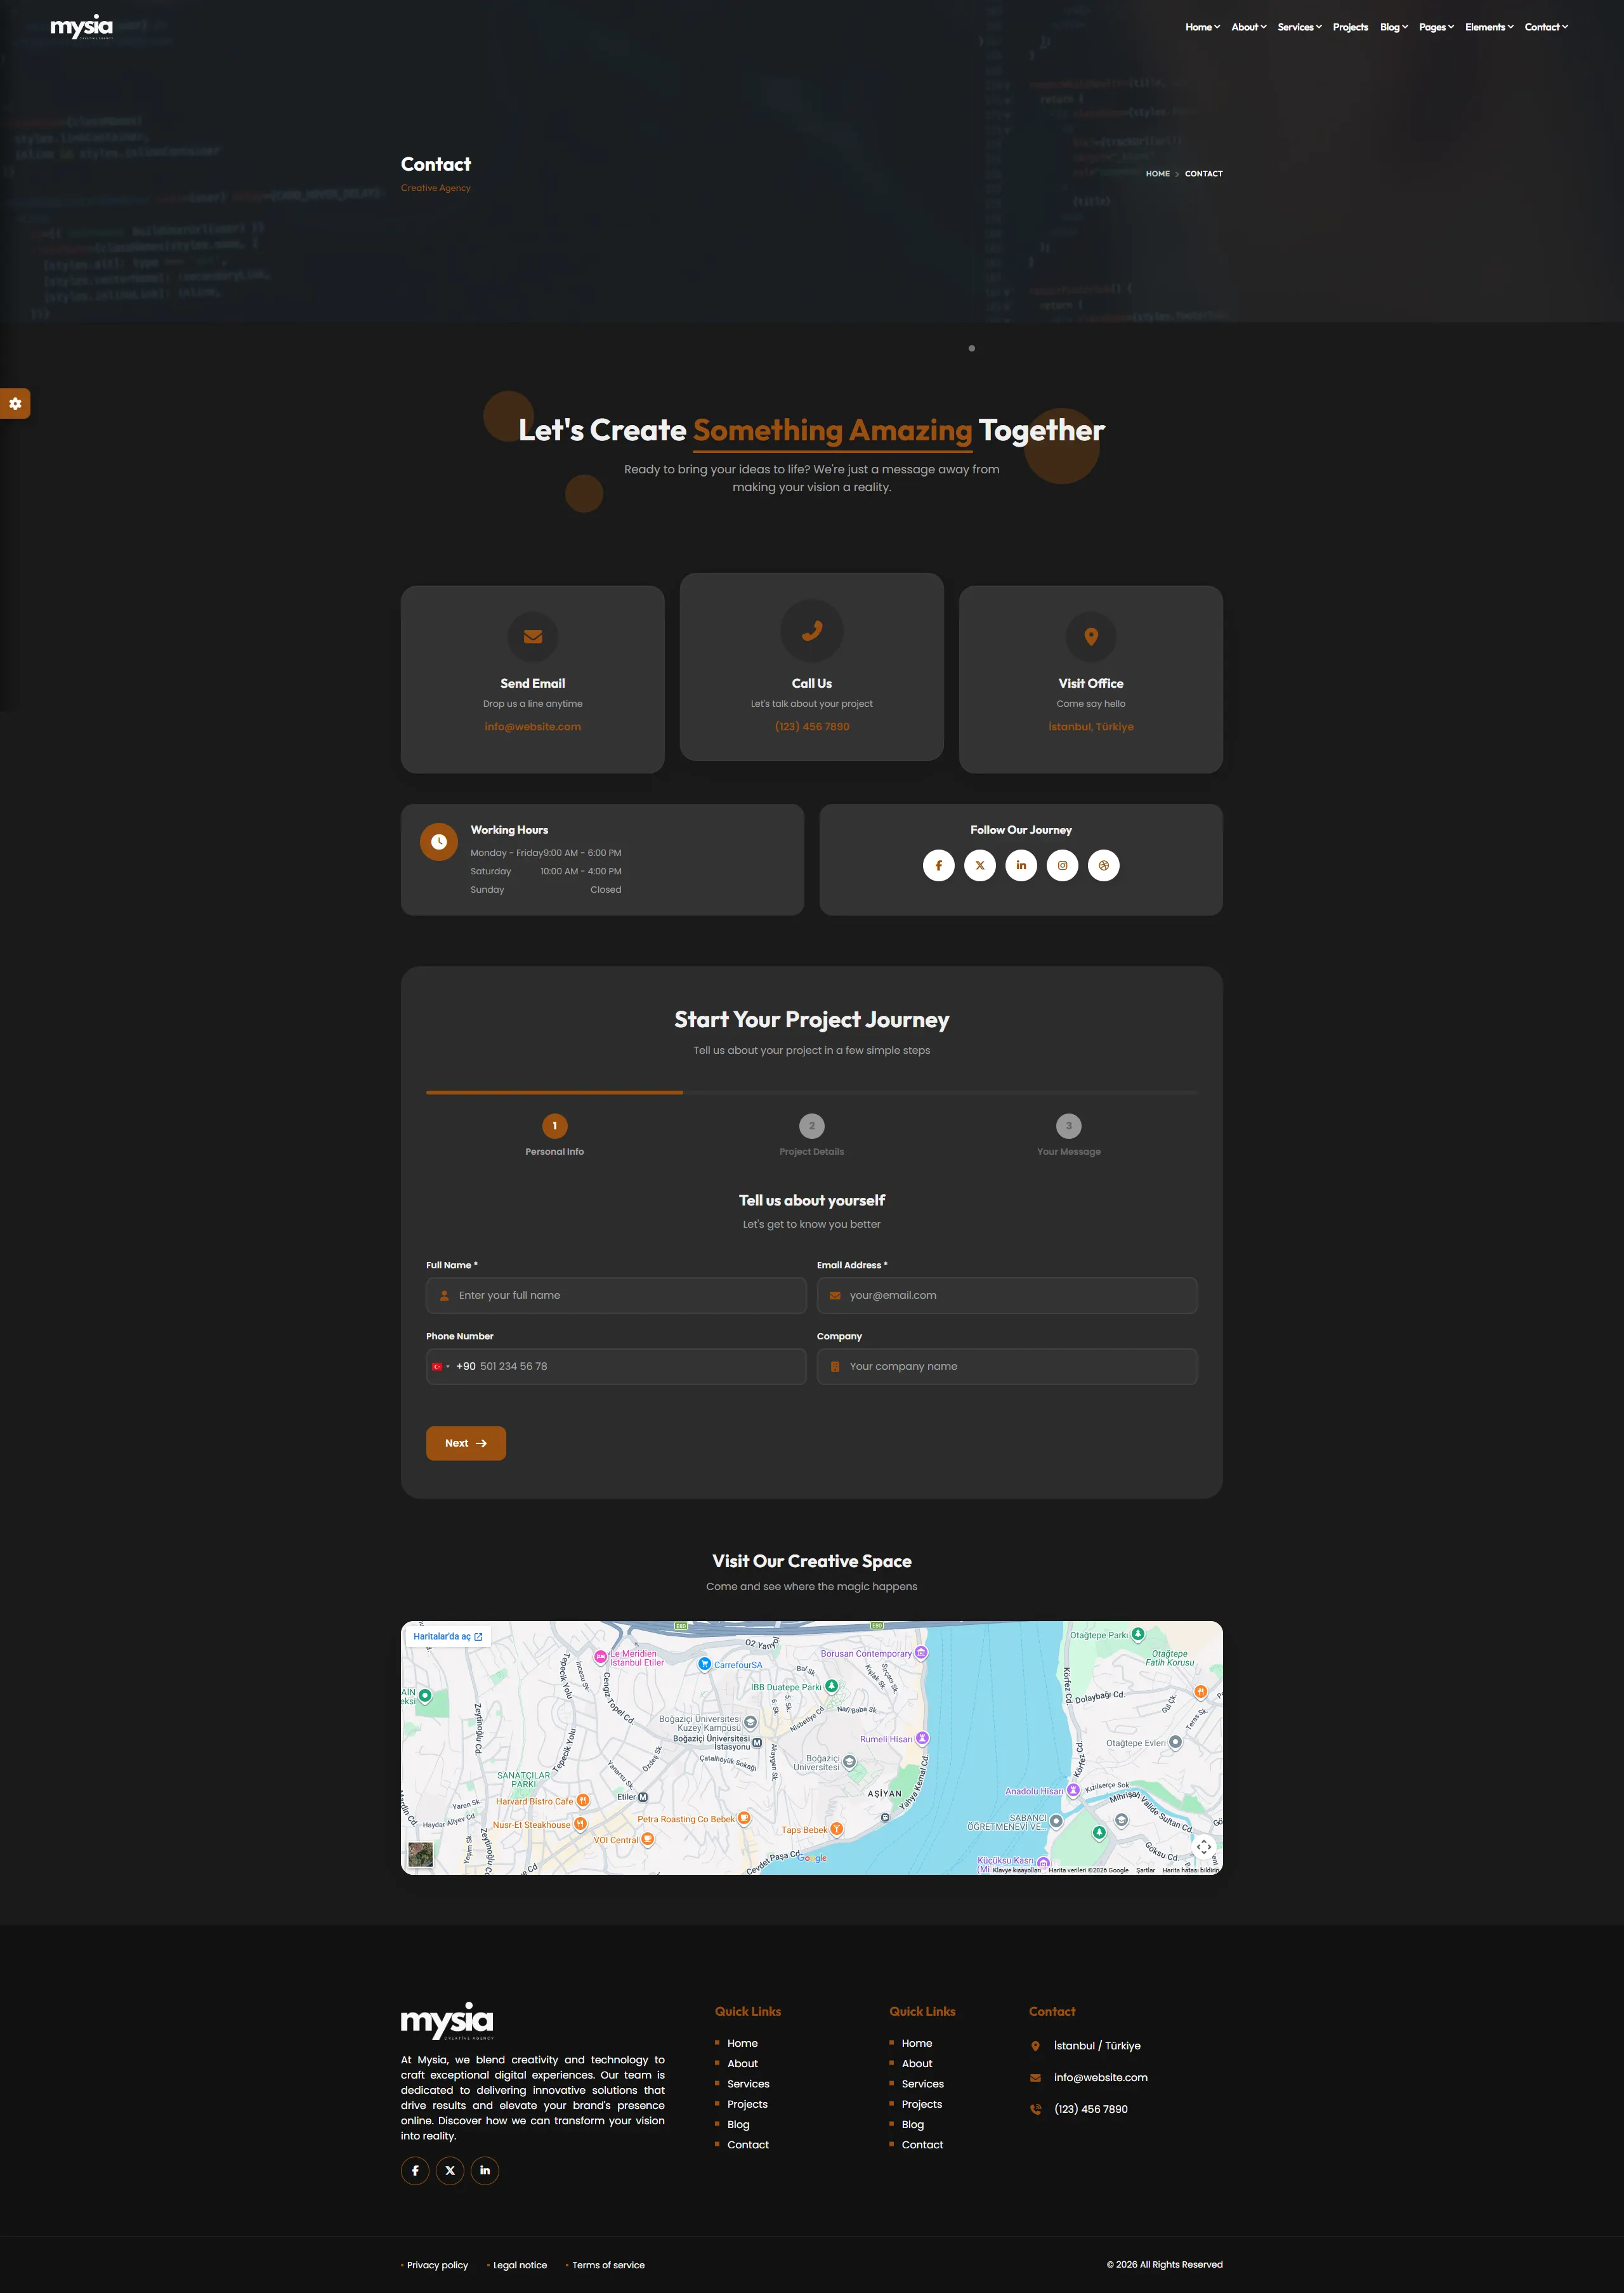
Task: Expand the Home dropdown in navigation
Action: pyautogui.click(x=1202, y=27)
